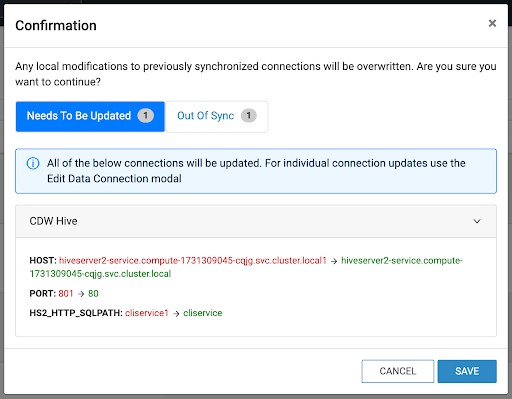The width and height of the screenshot is (512, 399).
Task: Click the green new host value
Action: click(246, 267)
